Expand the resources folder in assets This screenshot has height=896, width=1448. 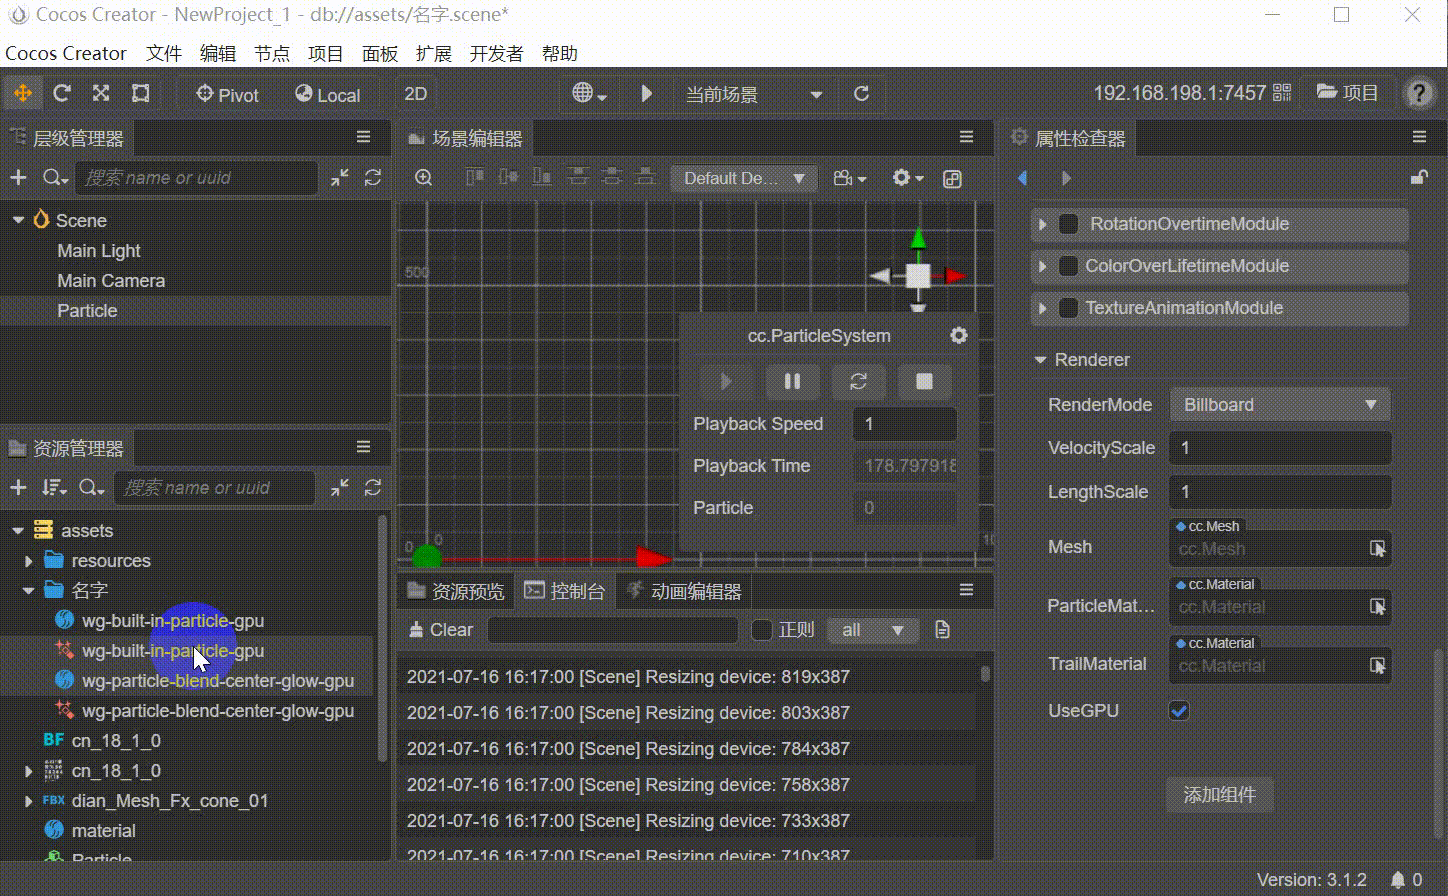click(x=29, y=561)
